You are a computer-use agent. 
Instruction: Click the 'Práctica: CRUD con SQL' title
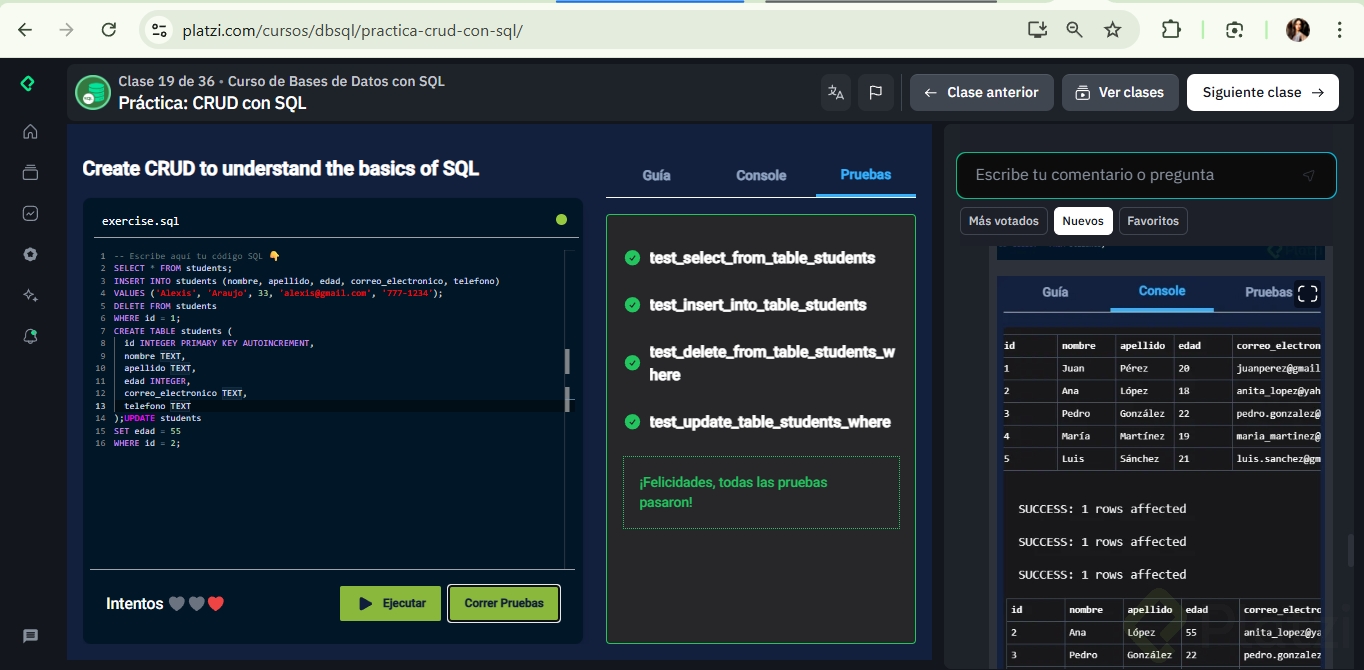(212, 103)
